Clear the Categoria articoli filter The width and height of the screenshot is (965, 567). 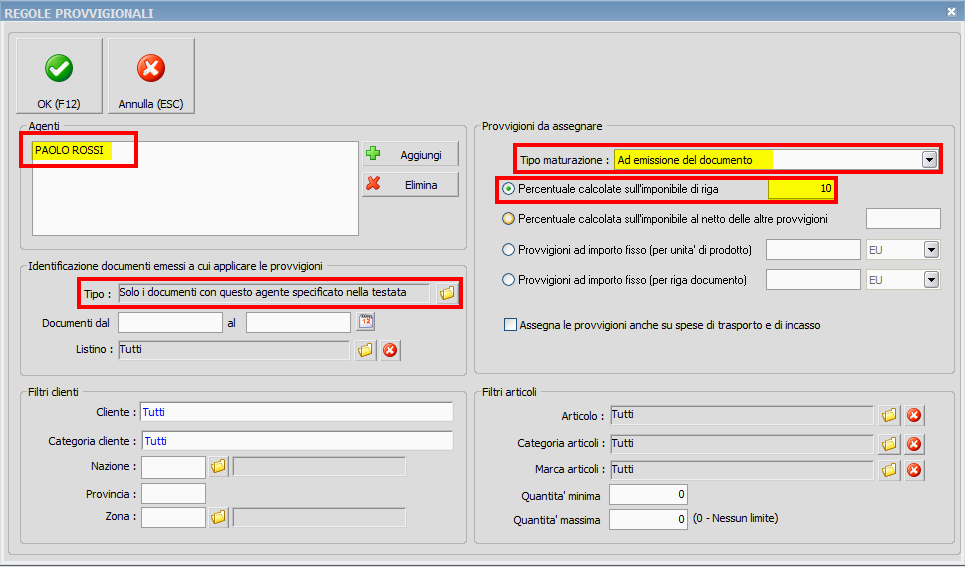click(913, 443)
